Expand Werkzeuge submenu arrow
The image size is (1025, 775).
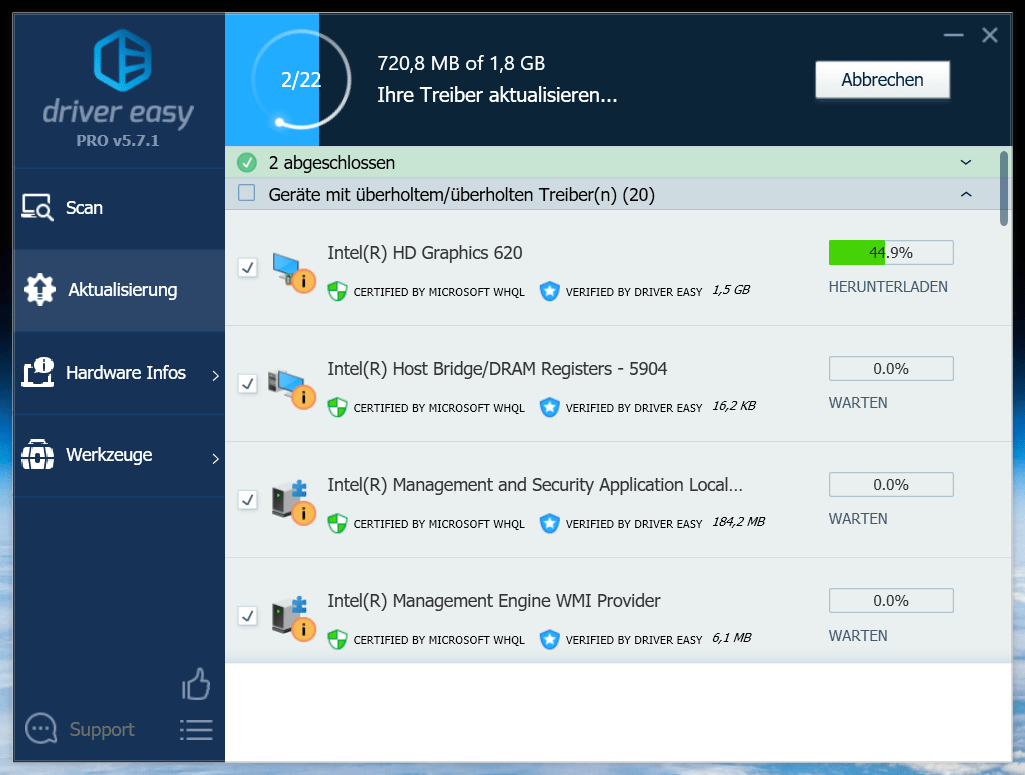[x=216, y=458]
